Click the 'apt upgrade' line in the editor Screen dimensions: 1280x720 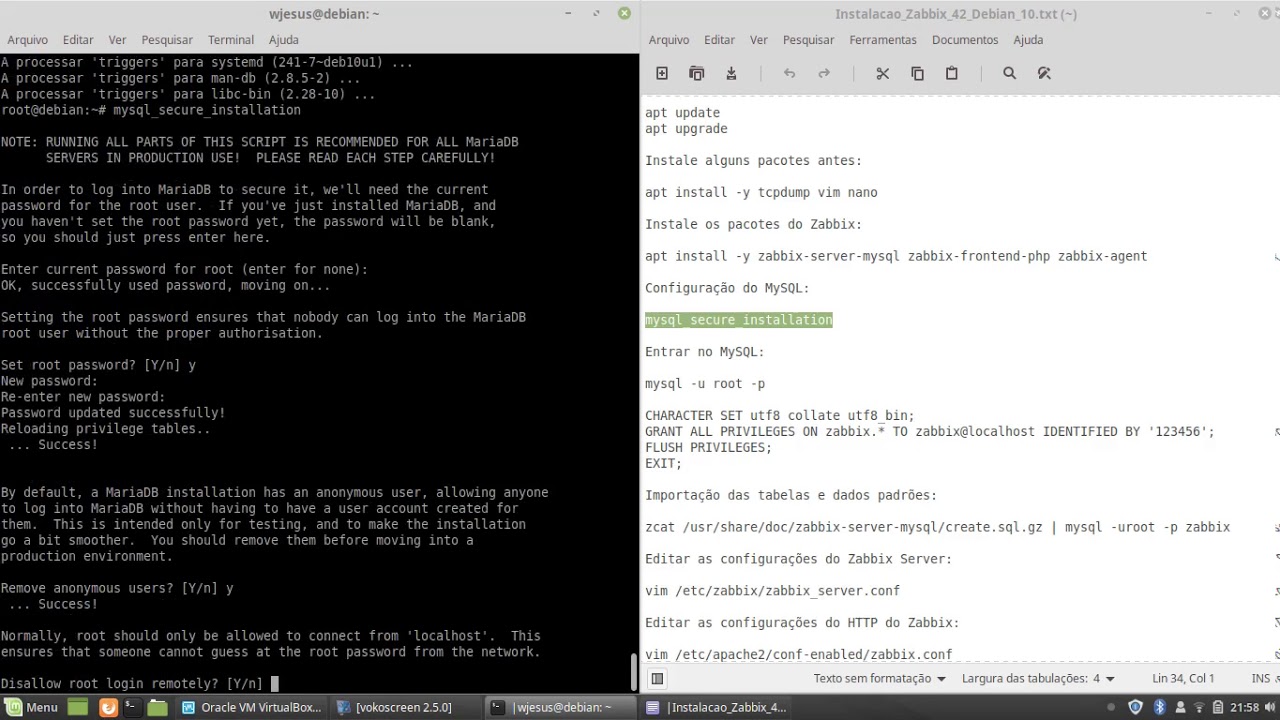686,129
